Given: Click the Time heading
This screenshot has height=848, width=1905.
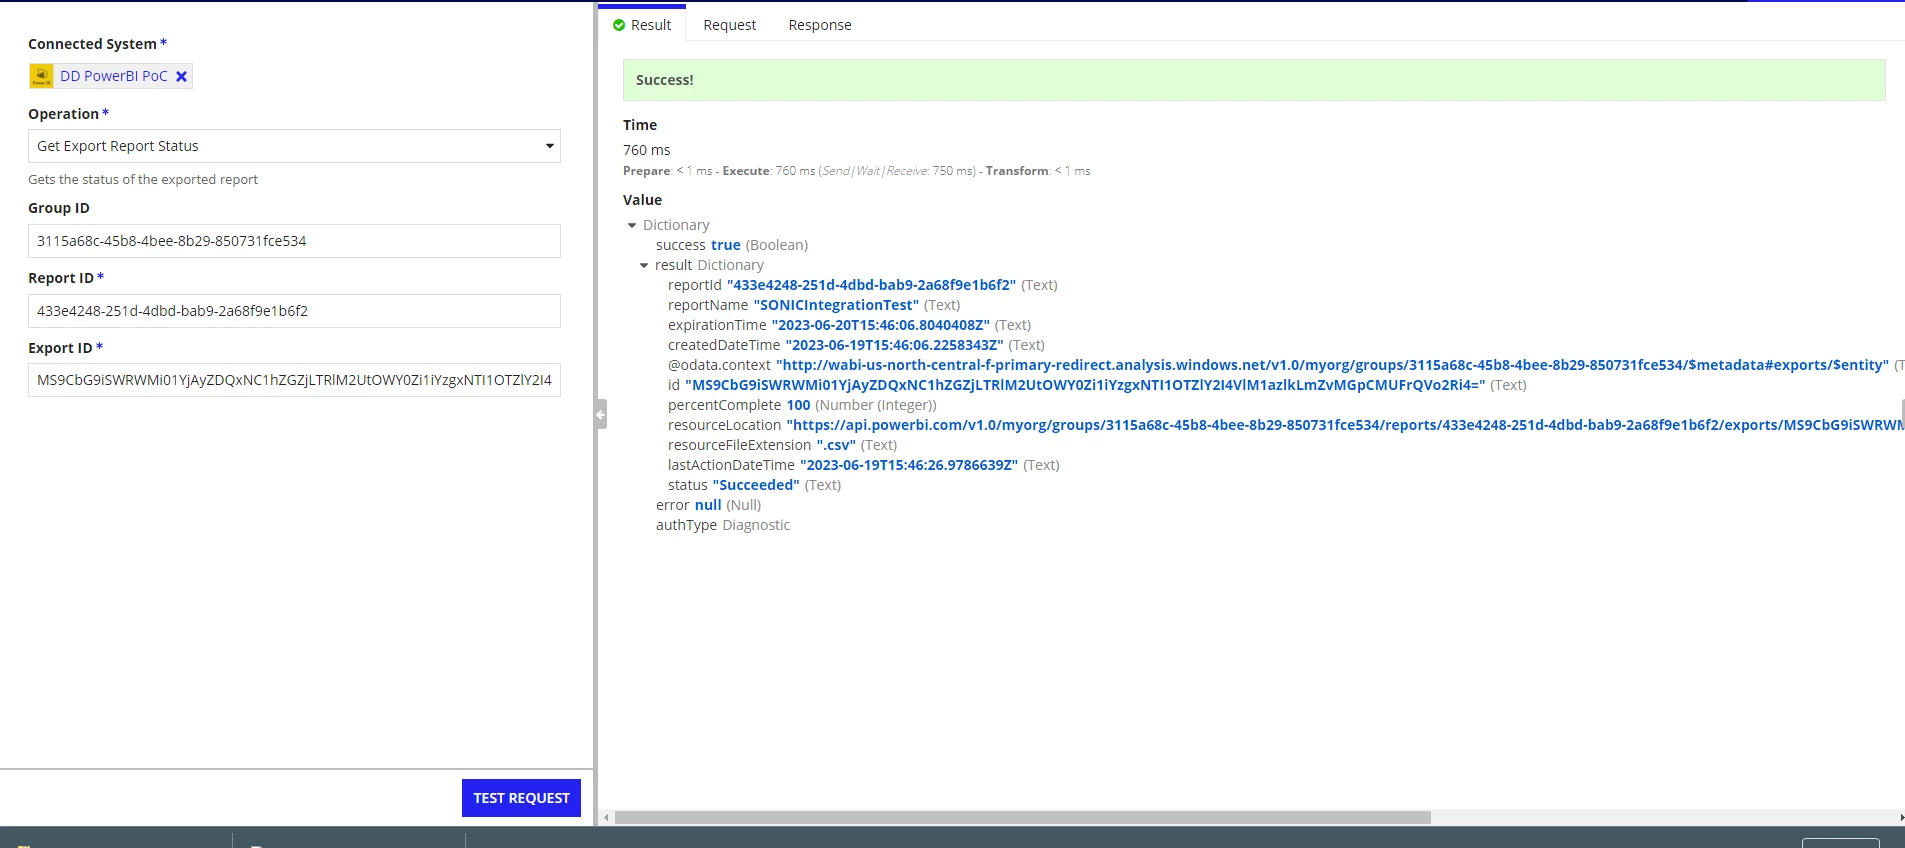Looking at the screenshot, I should tap(640, 125).
